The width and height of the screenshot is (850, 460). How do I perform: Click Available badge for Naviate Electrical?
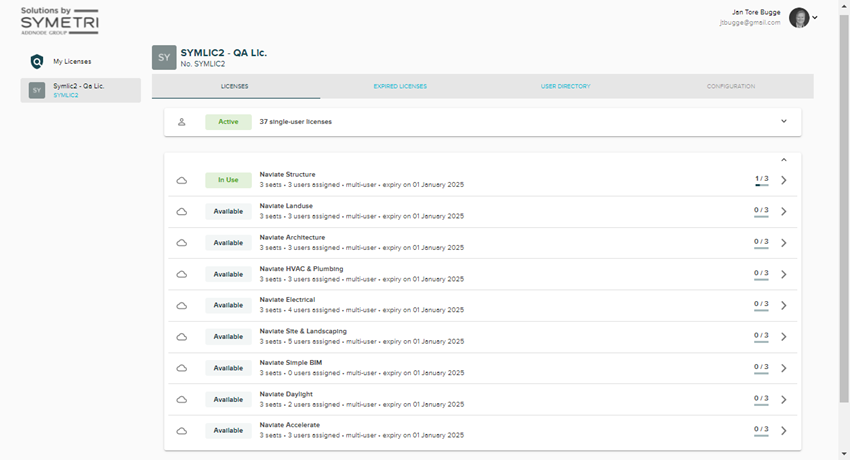pyautogui.click(x=228, y=305)
